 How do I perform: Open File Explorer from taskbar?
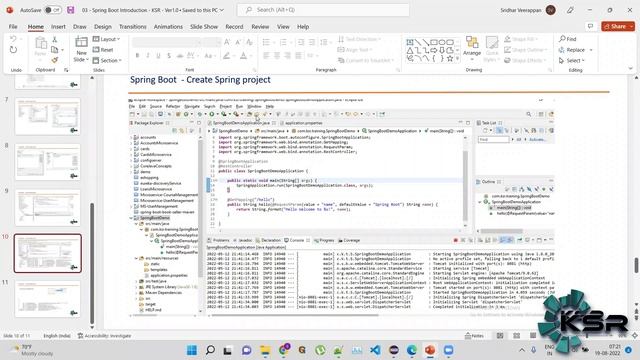265,350
